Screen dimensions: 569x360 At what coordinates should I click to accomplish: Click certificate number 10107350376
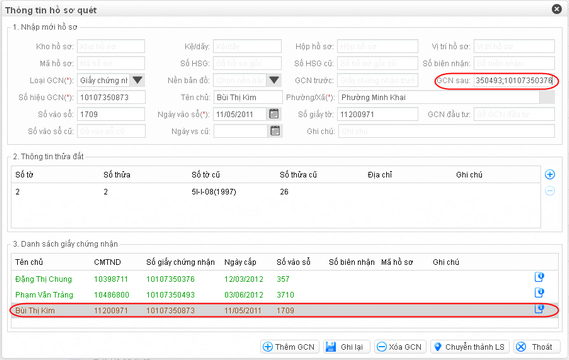170,279
